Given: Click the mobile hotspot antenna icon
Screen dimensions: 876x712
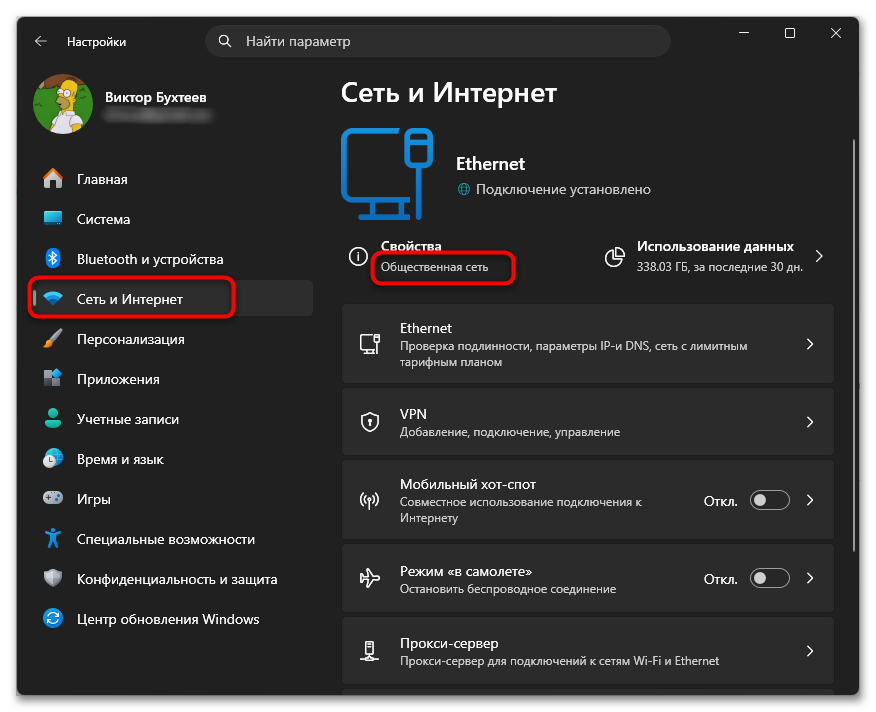Looking at the screenshot, I should (x=369, y=500).
